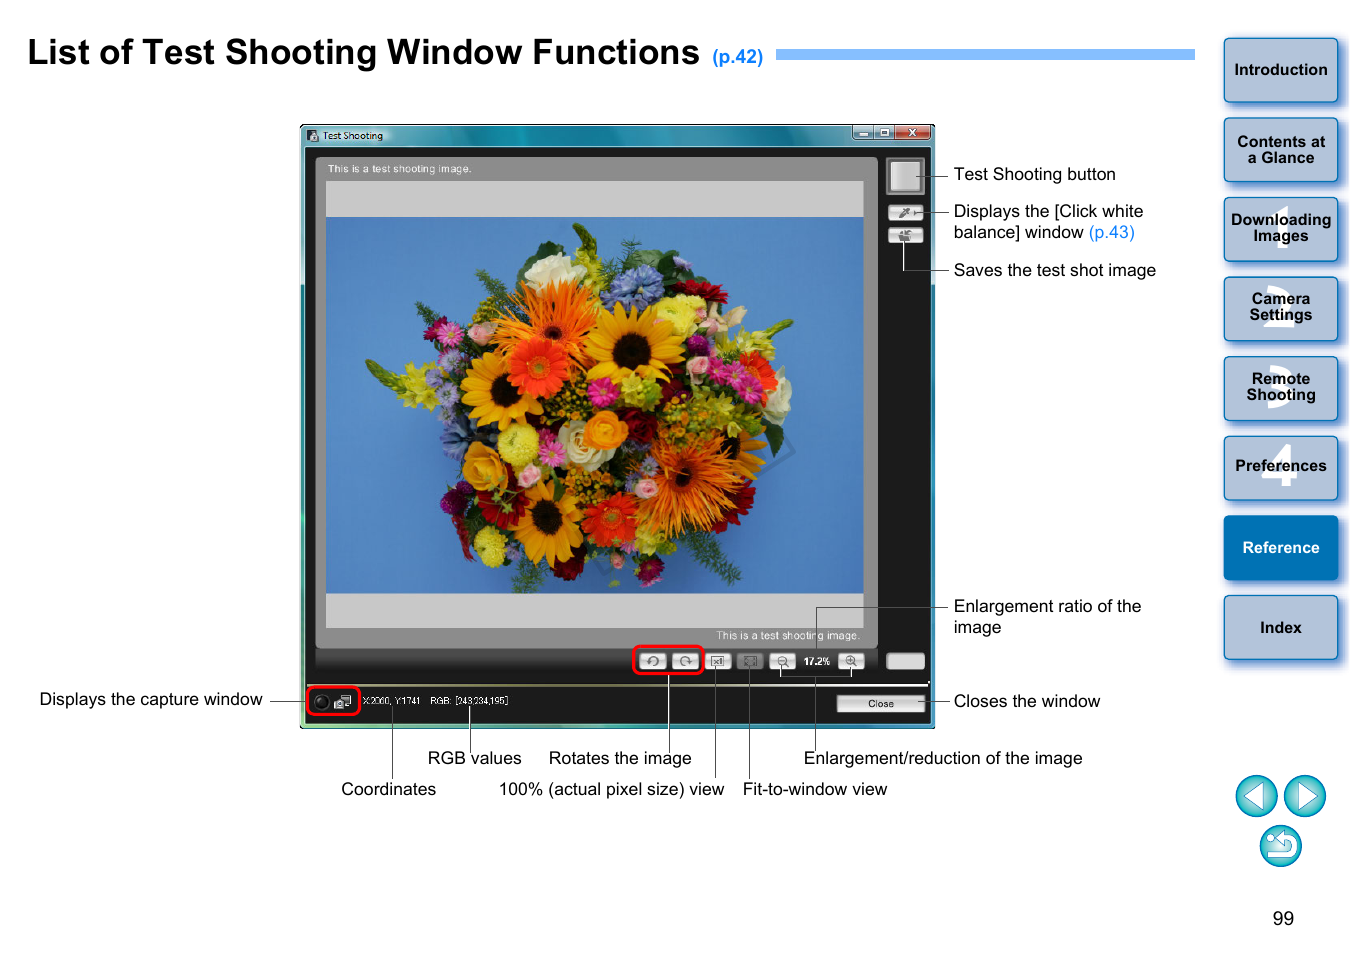The height and width of the screenshot is (954, 1350).
Task: Click the 17.2% enlargement ratio value
Action: [817, 661]
